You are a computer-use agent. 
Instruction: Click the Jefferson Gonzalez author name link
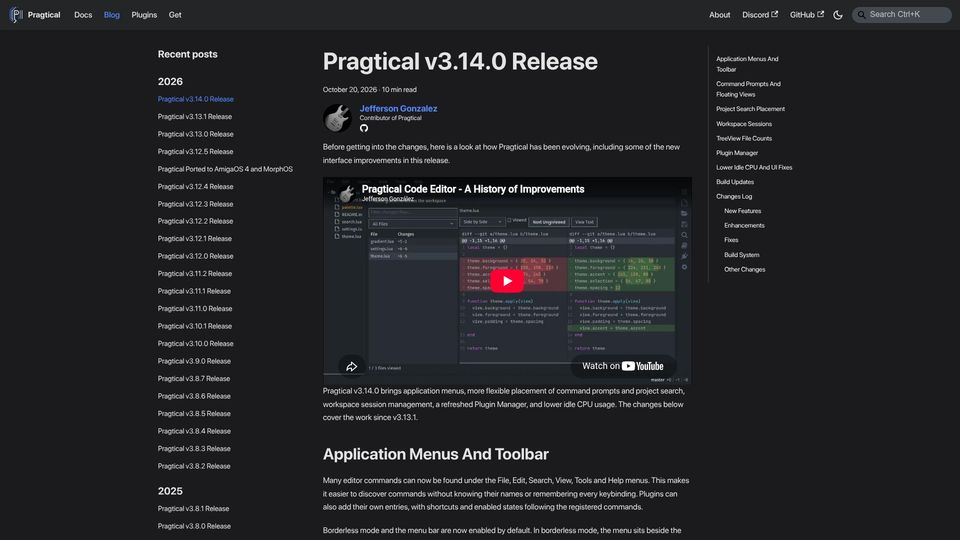pyautogui.click(x=398, y=108)
